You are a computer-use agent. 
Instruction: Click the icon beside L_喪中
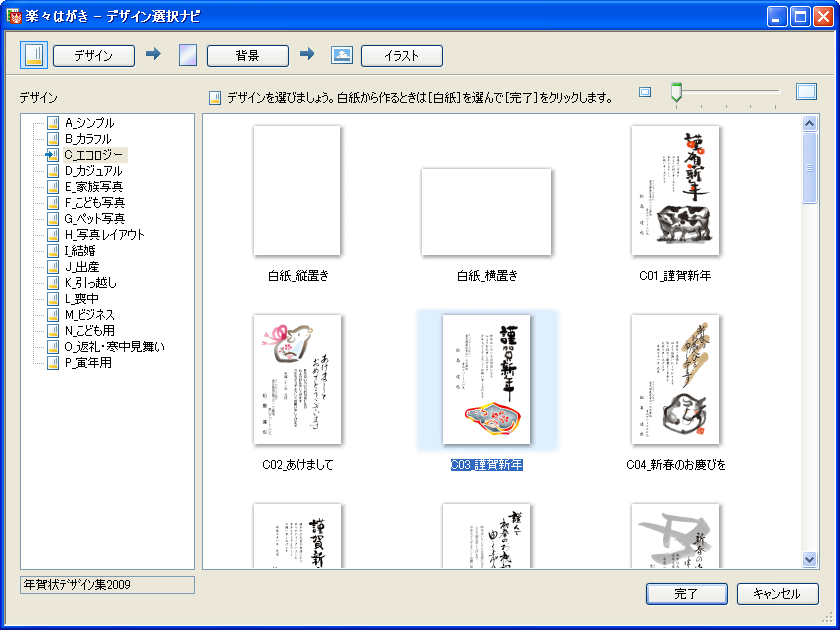point(53,299)
